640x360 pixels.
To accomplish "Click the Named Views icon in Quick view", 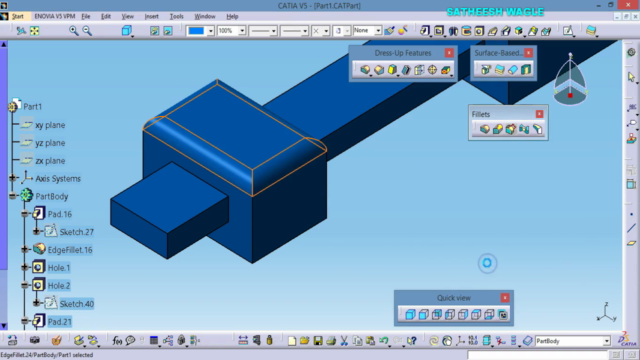I will (x=503, y=314).
